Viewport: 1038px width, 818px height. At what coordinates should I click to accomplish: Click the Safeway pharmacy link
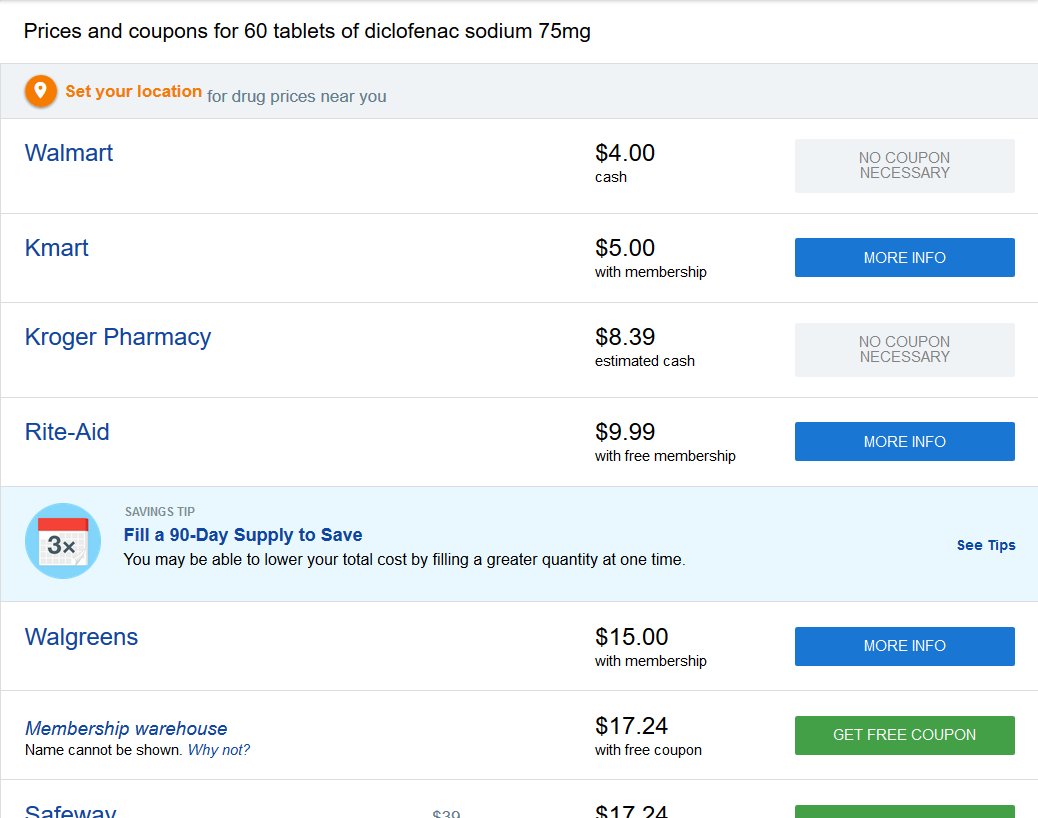click(70, 811)
